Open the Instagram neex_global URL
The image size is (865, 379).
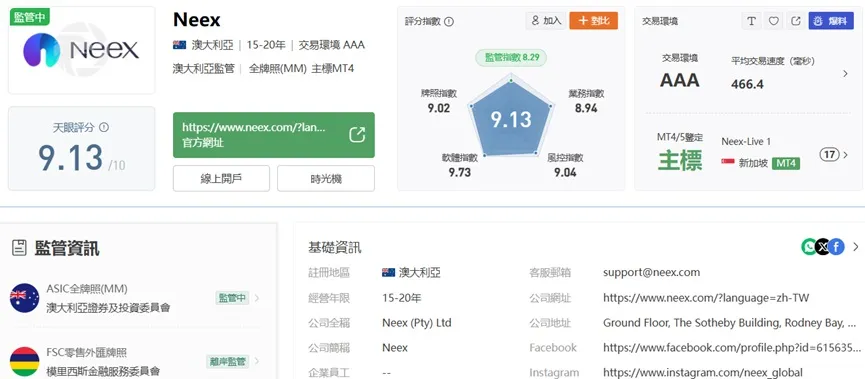coord(703,373)
